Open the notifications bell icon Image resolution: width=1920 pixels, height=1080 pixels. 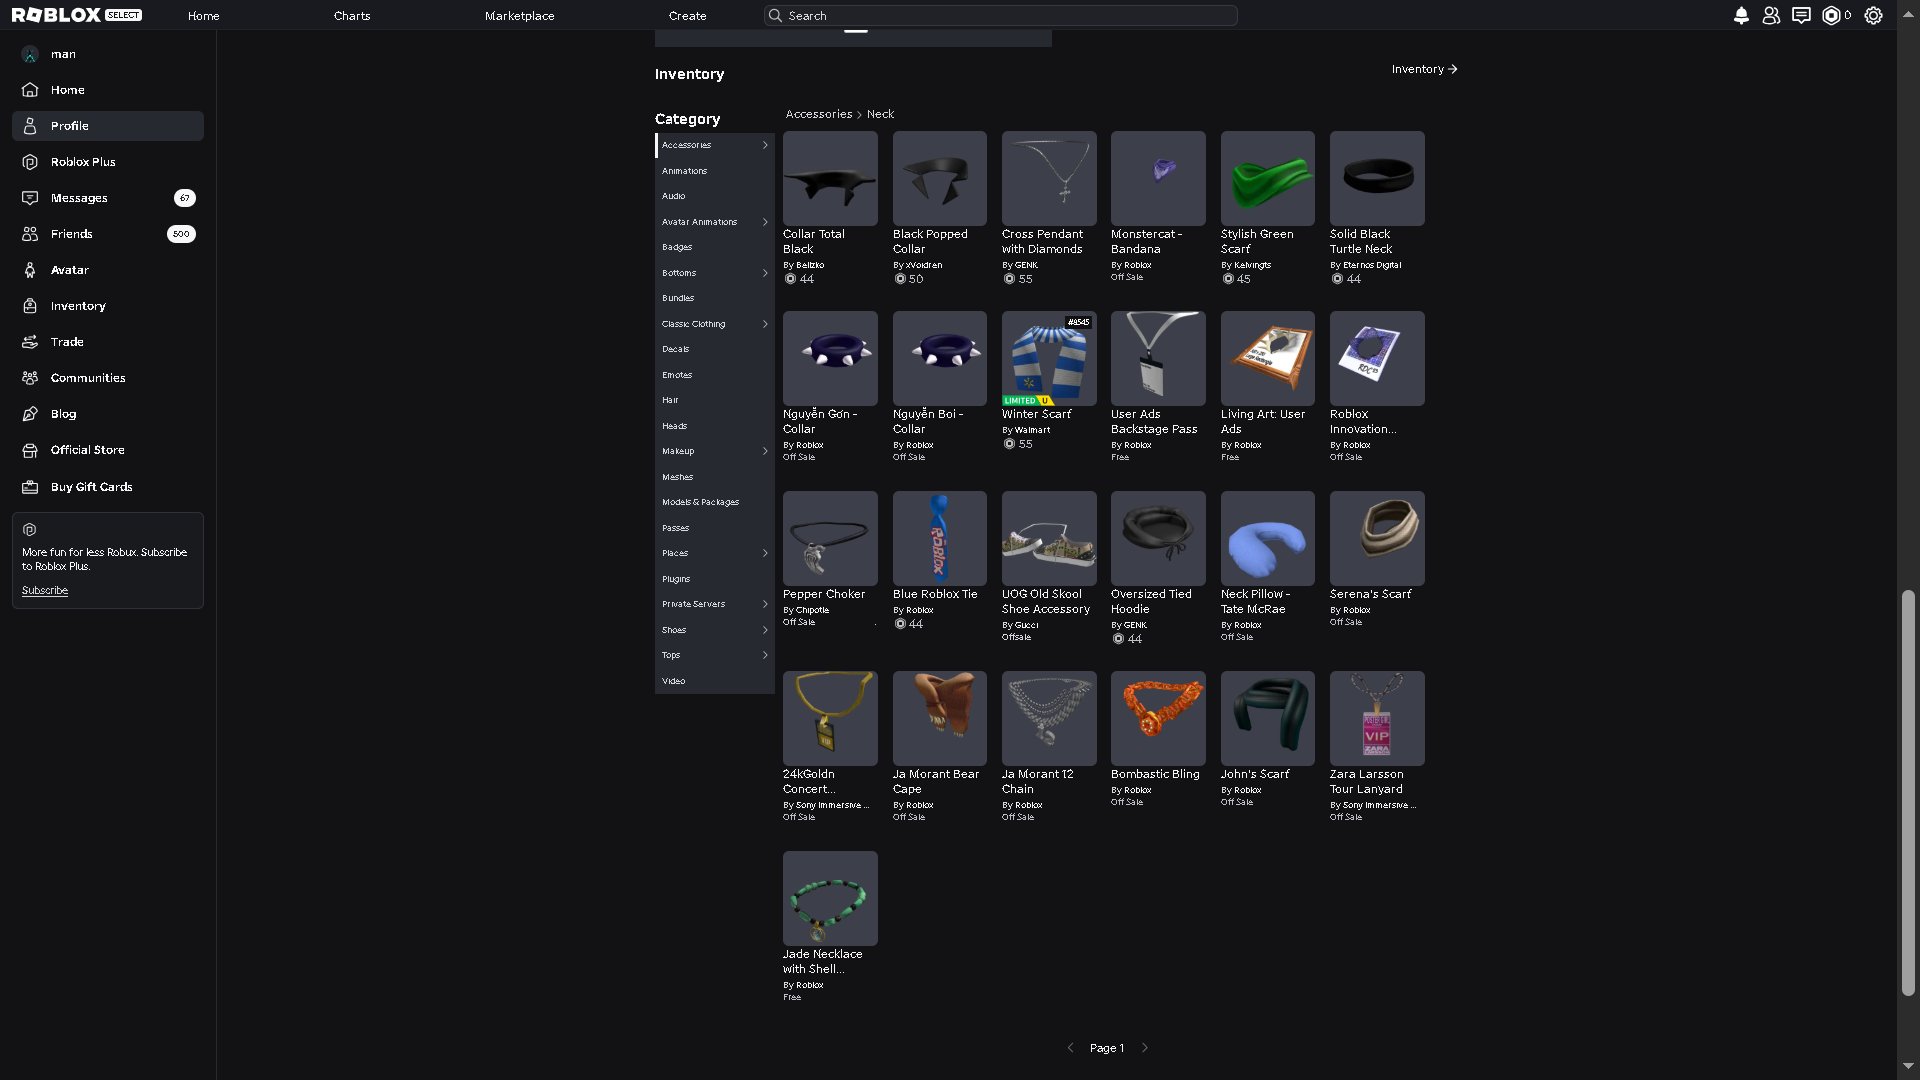point(1741,16)
